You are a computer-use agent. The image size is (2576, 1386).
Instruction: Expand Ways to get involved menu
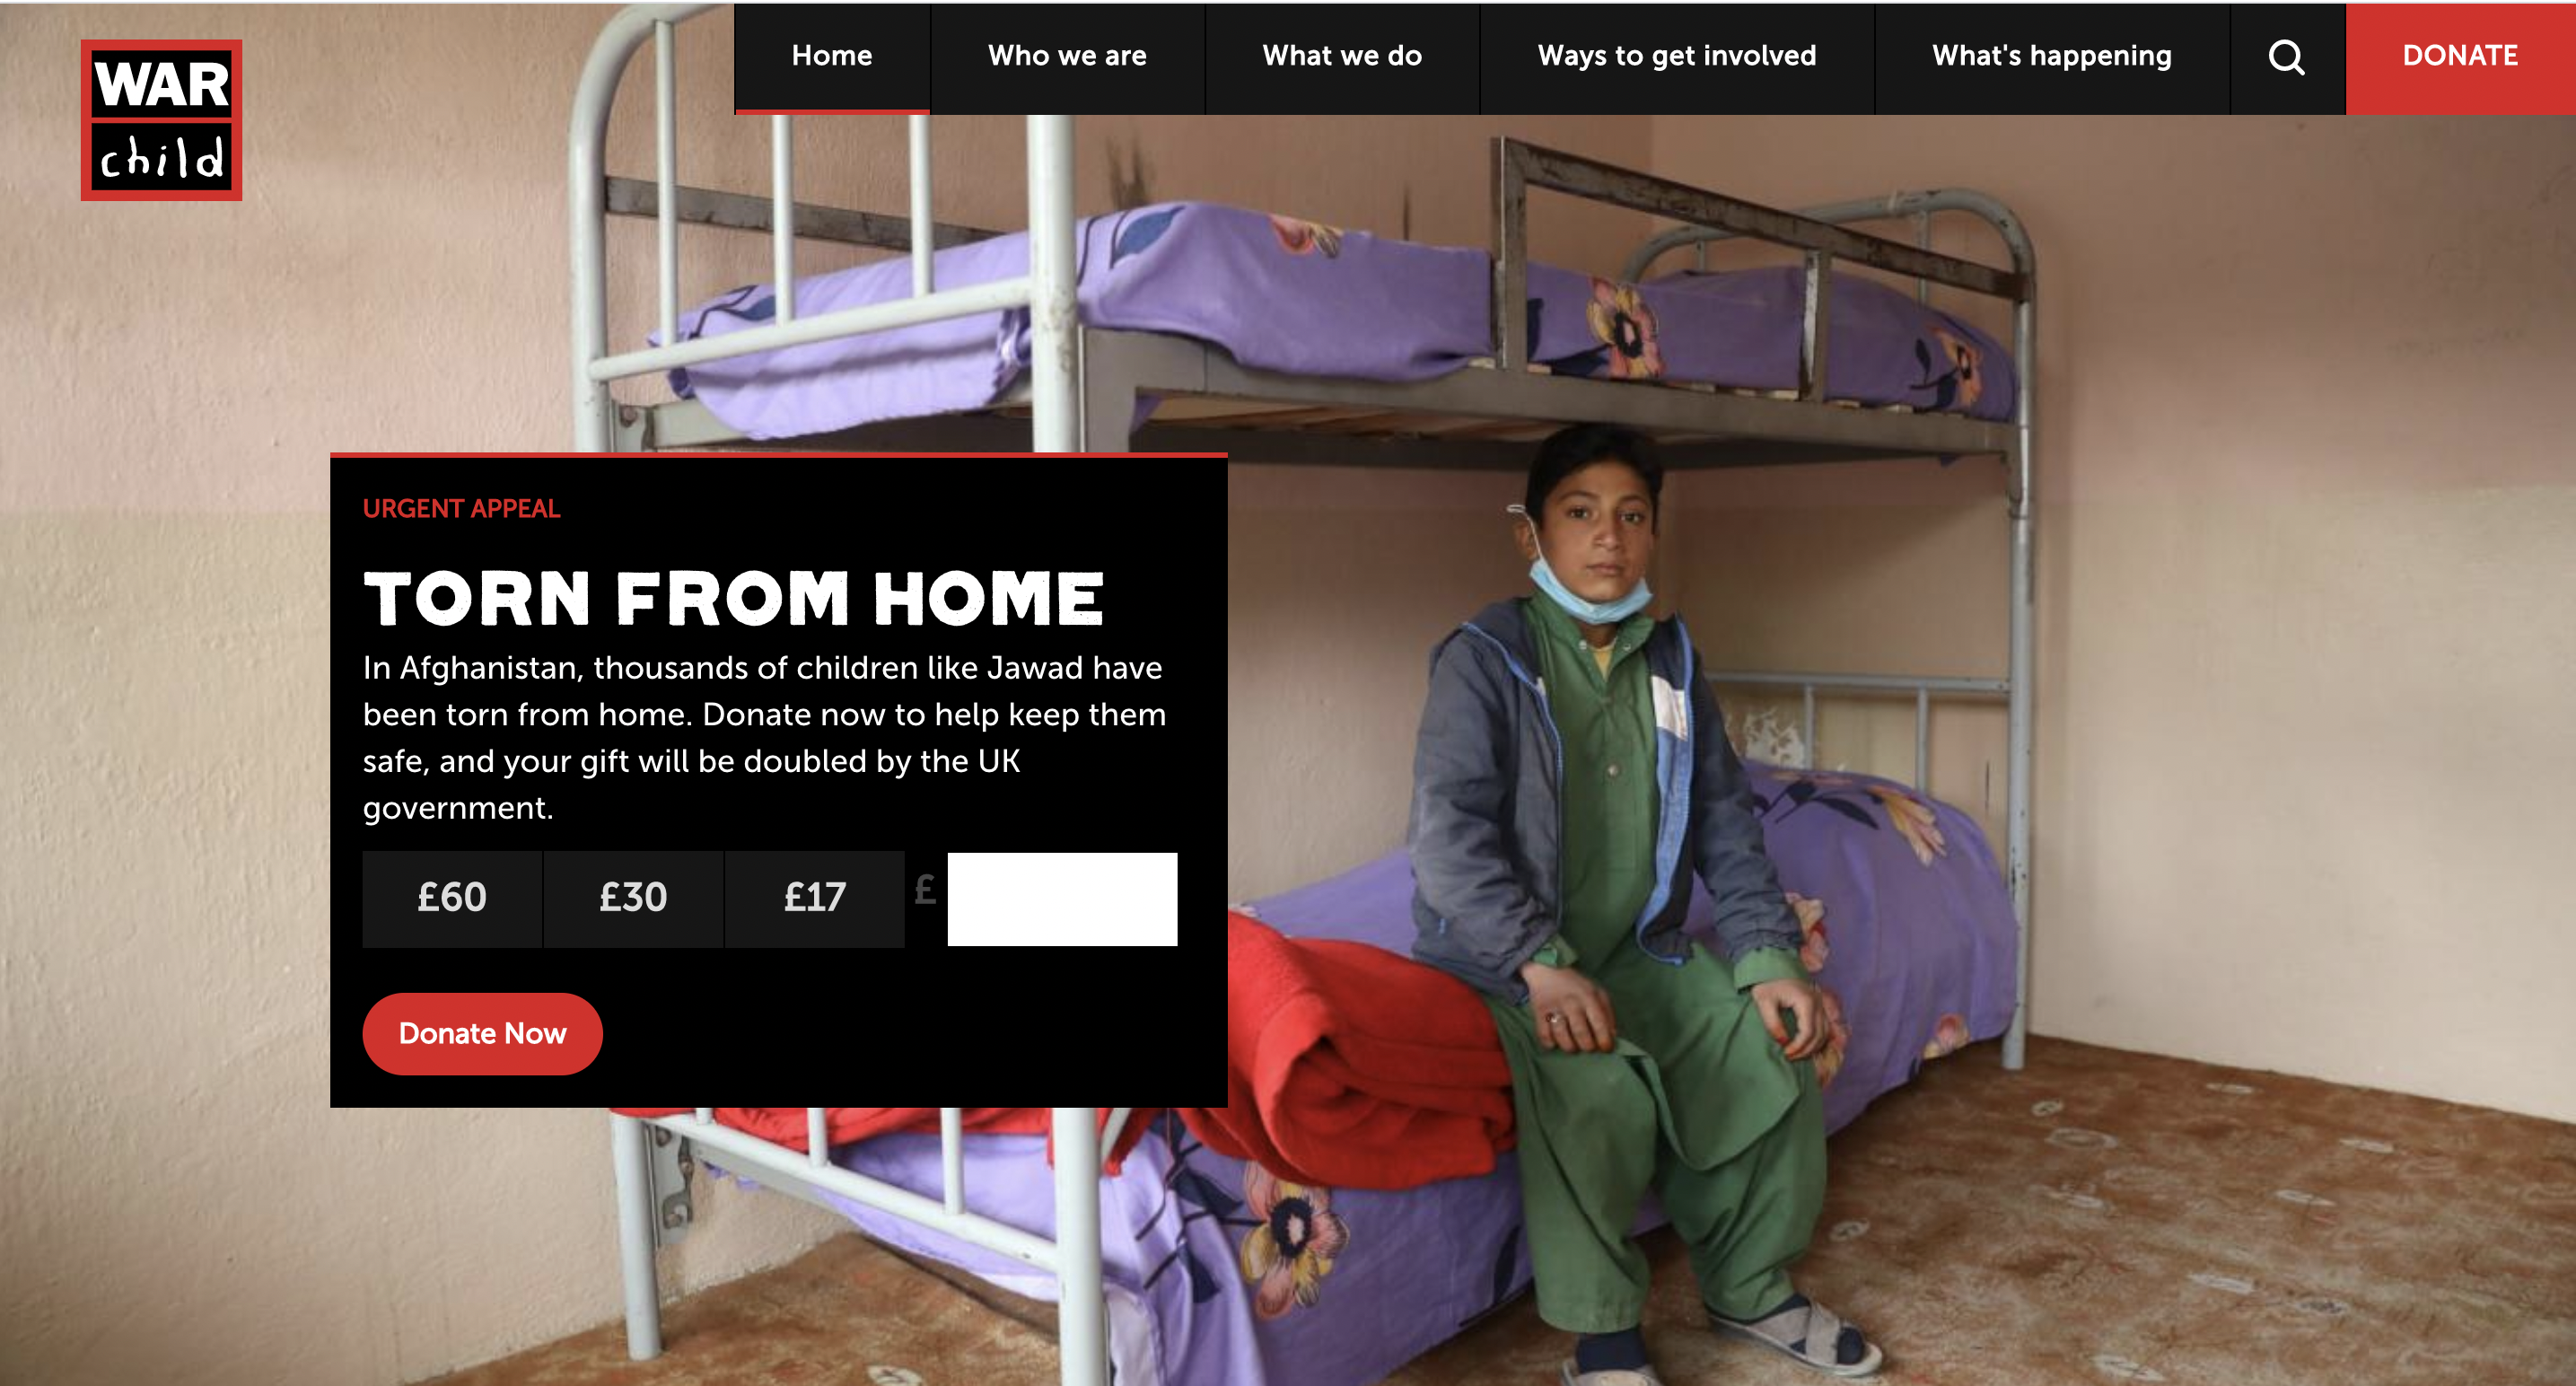pyautogui.click(x=1677, y=58)
